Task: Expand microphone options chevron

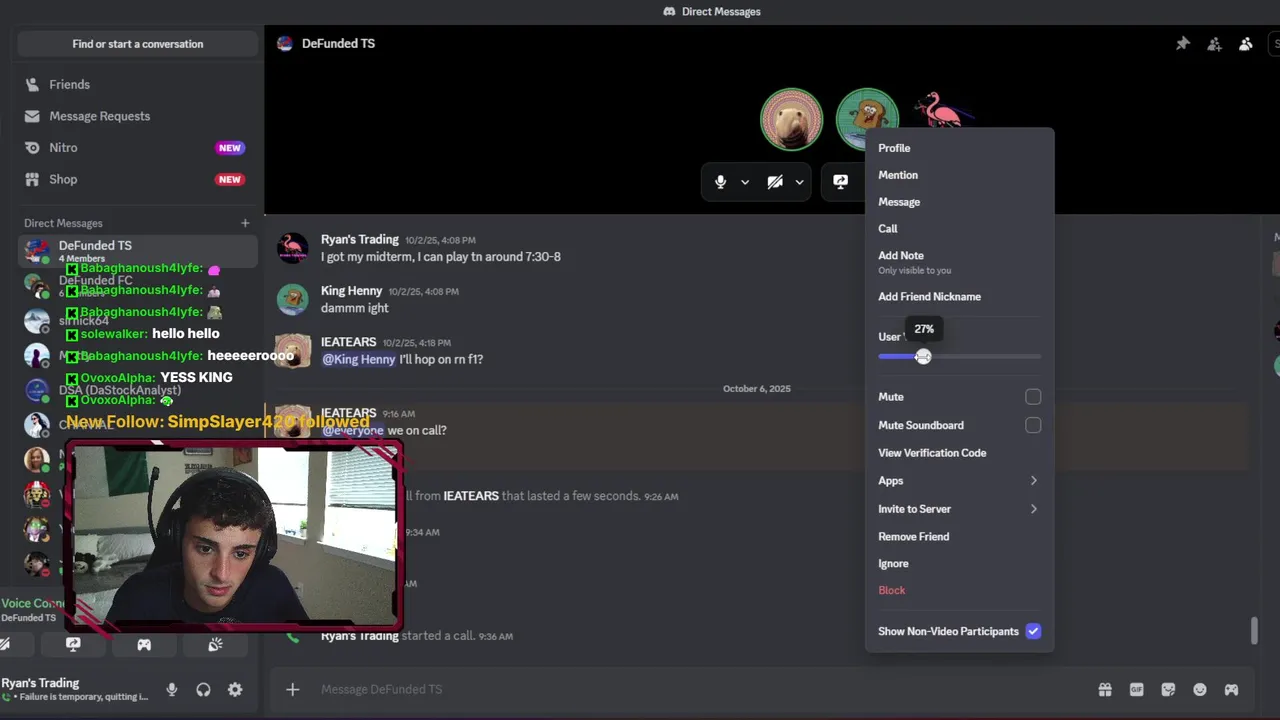Action: (745, 182)
